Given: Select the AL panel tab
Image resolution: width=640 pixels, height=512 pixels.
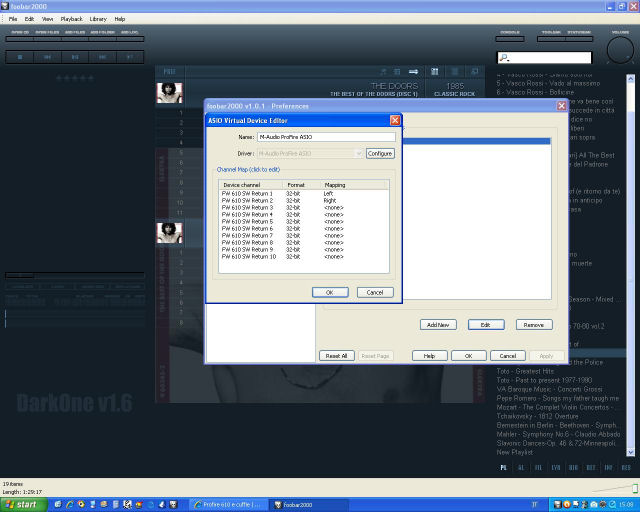Looking at the screenshot, I should (521, 467).
